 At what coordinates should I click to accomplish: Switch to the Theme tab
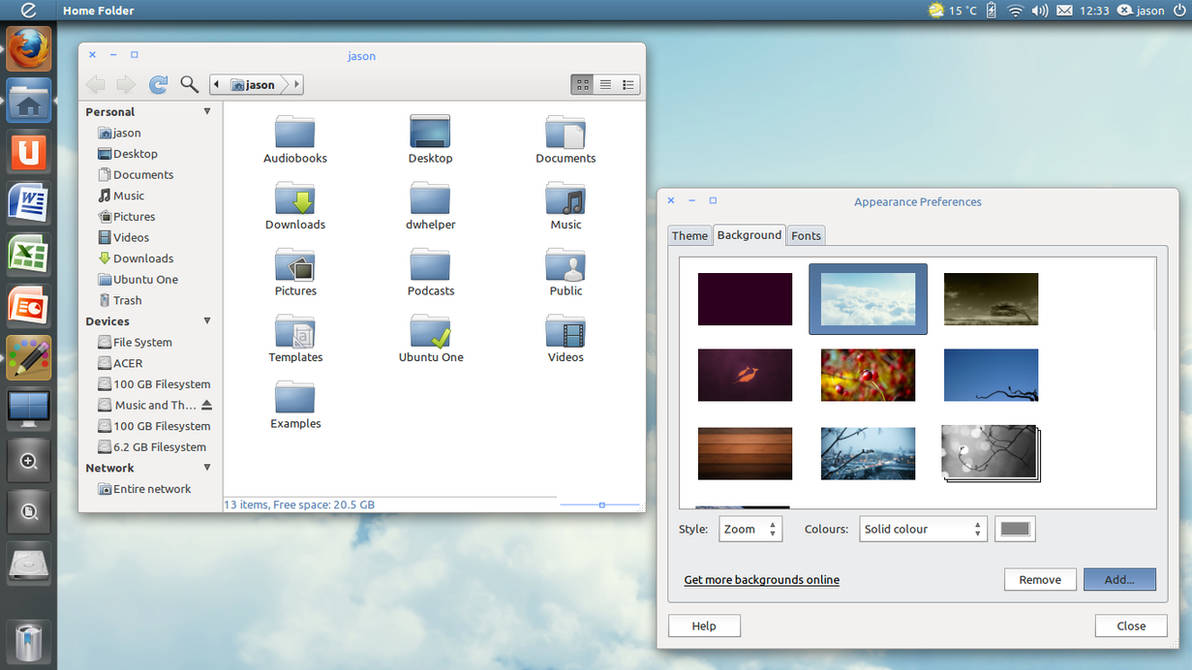pyautogui.click(x=690, y=236)
